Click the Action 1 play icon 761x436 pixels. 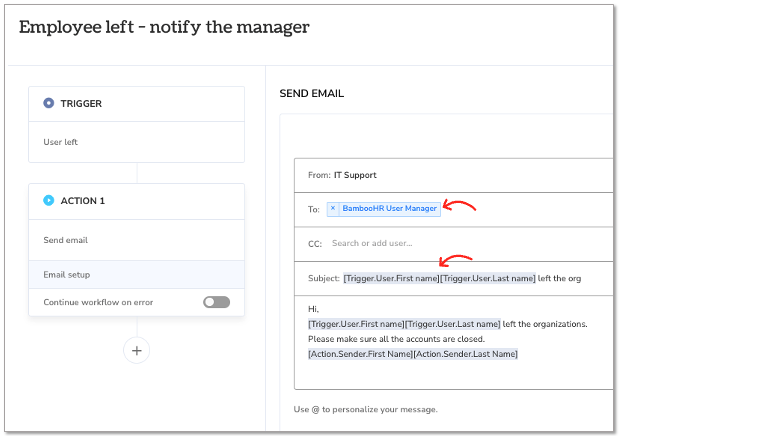49,200
